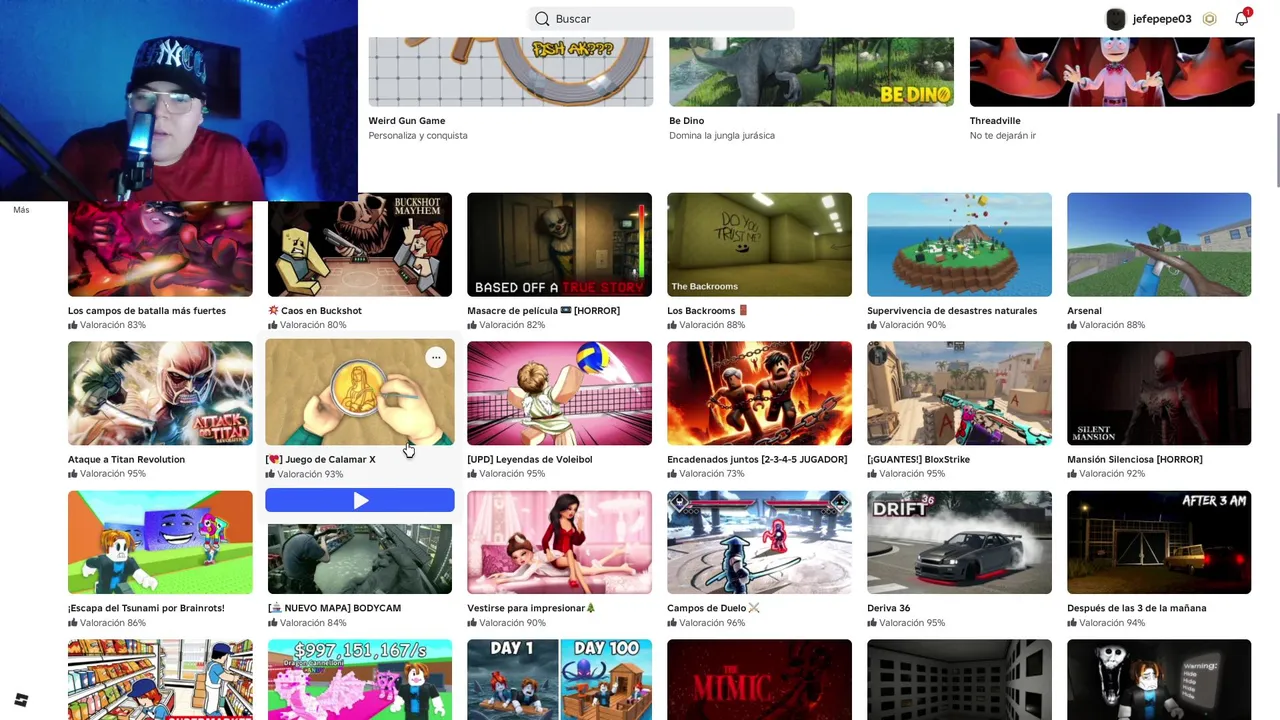Click the page vertical scrollbar
The width and height of the screenshot is (1280, 720).
1276,150
